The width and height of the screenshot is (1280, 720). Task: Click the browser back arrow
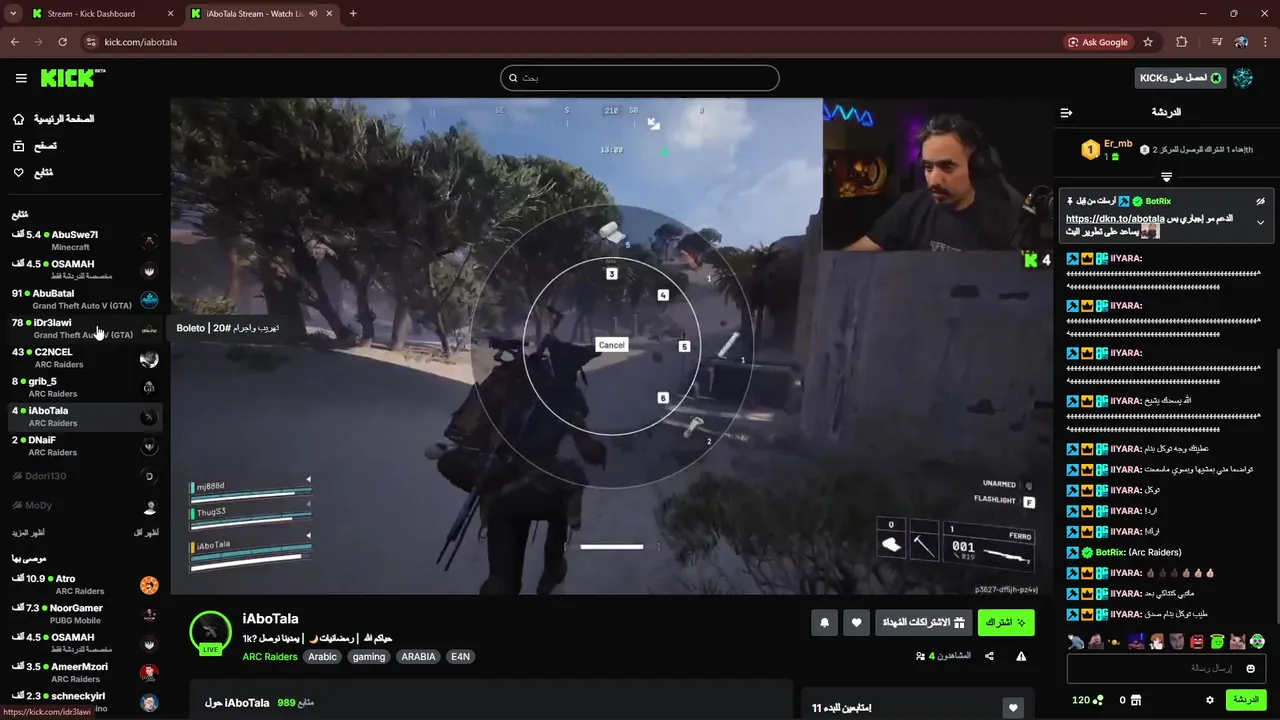click(15, 42)
